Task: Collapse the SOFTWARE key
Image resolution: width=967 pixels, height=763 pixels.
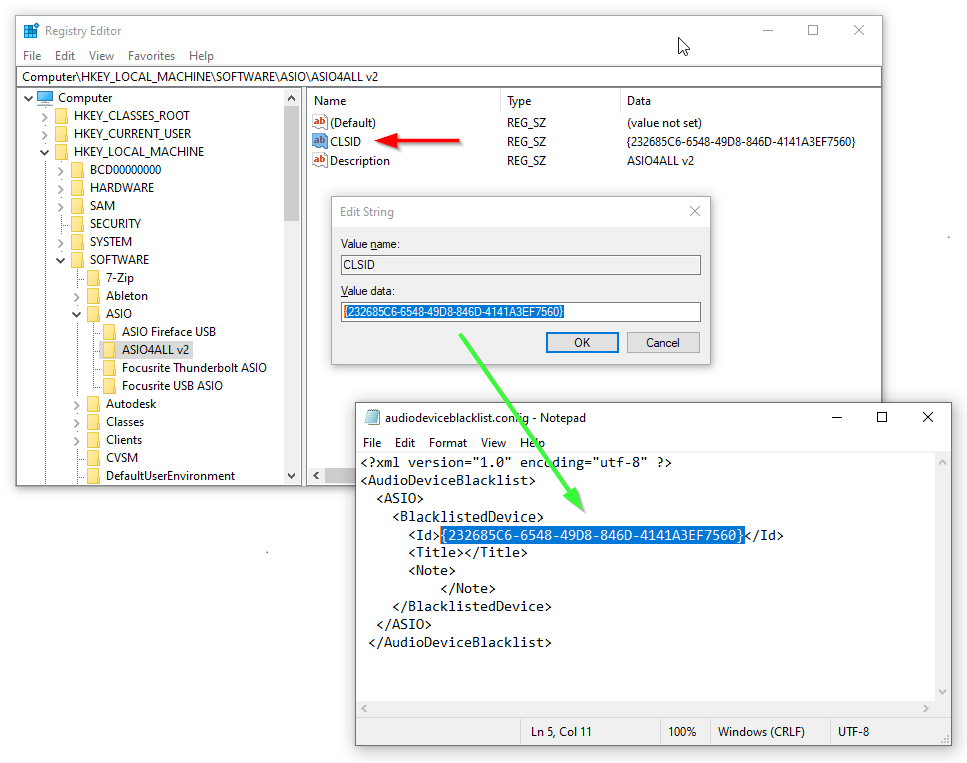Action: pyautogui.click(x=60, y=260)
